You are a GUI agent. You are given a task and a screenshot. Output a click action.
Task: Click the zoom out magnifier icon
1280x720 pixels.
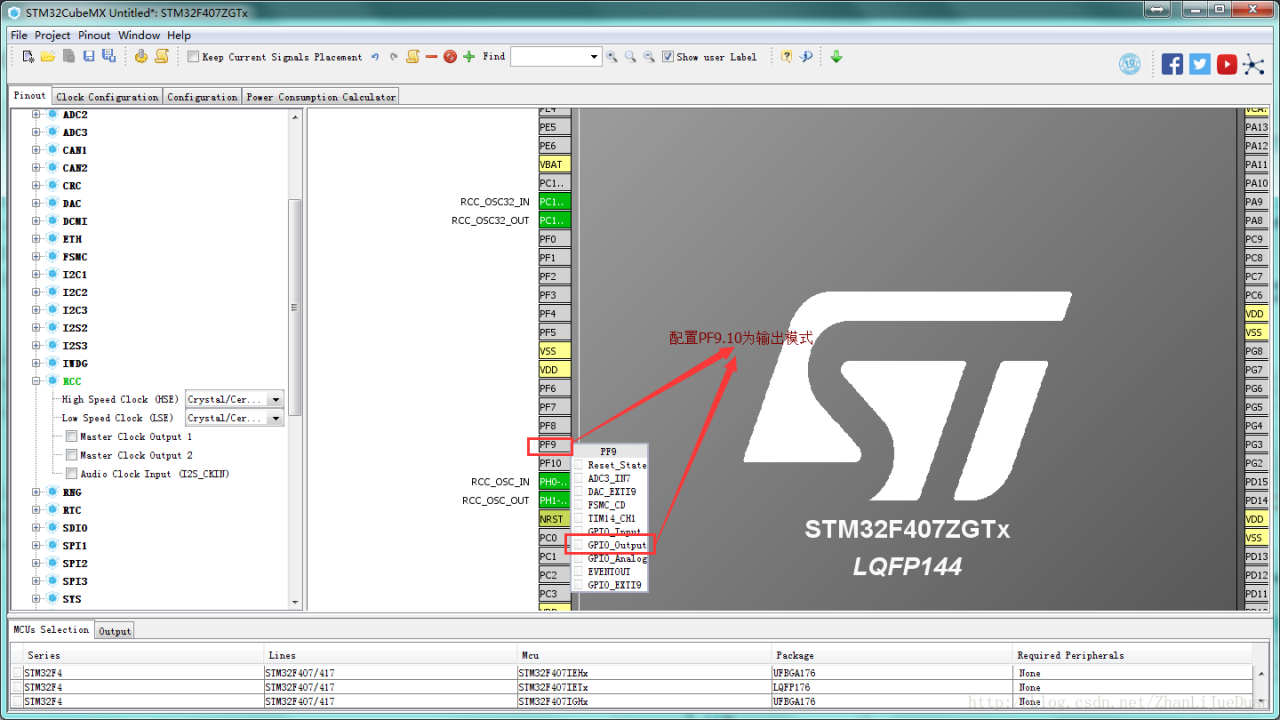[x=649, y=57]
